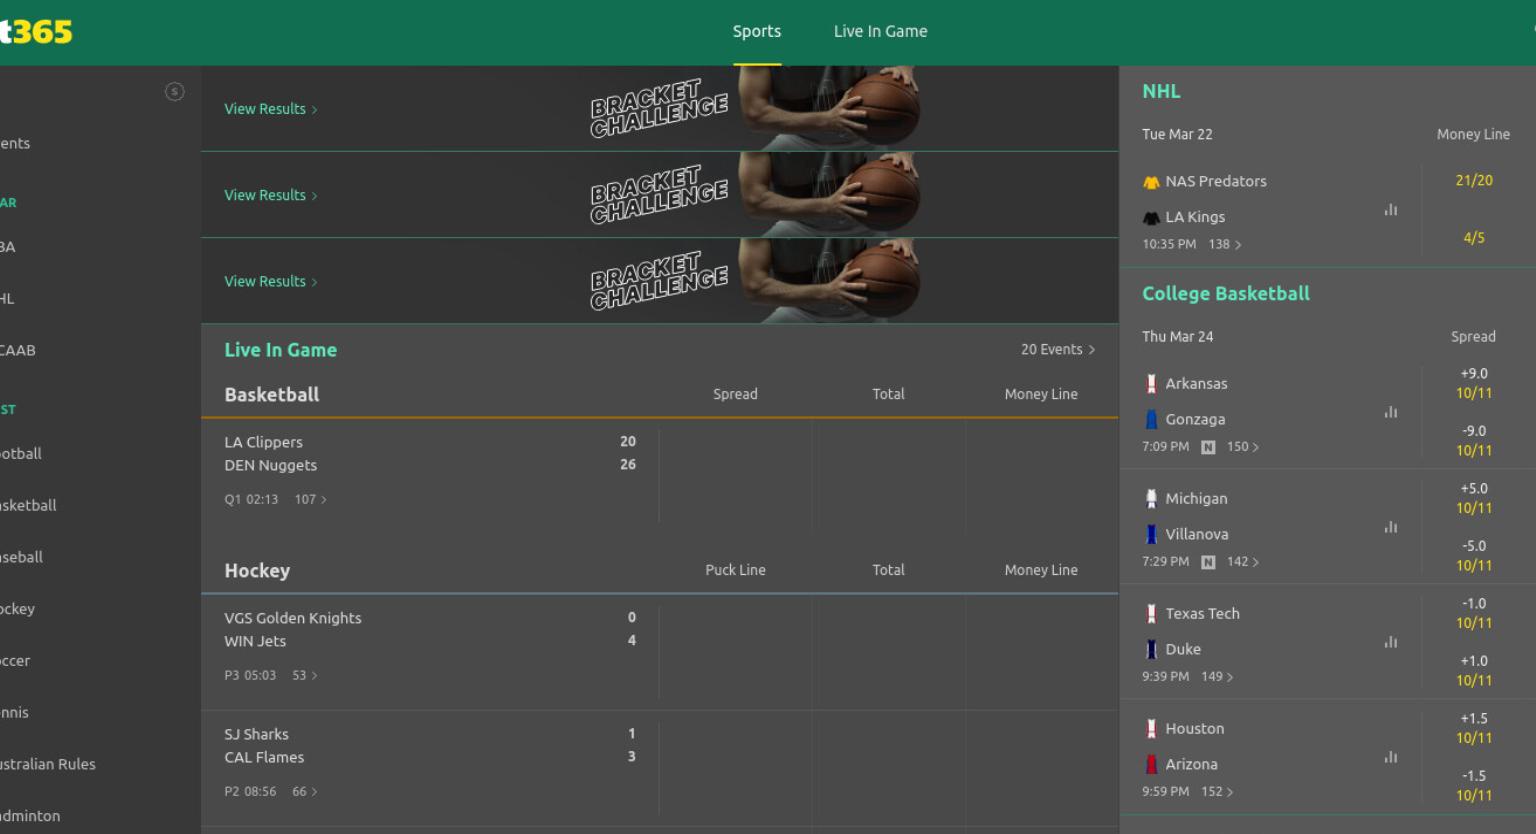
Task: Open third View Results link
Action: click(x=271, y=281)
